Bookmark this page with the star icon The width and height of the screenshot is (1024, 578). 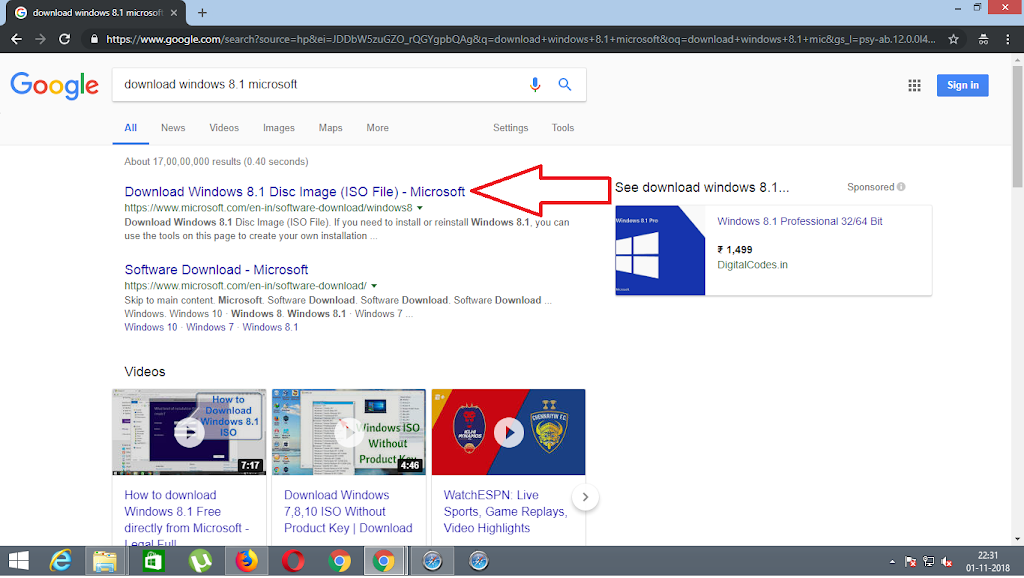(954, 39)
